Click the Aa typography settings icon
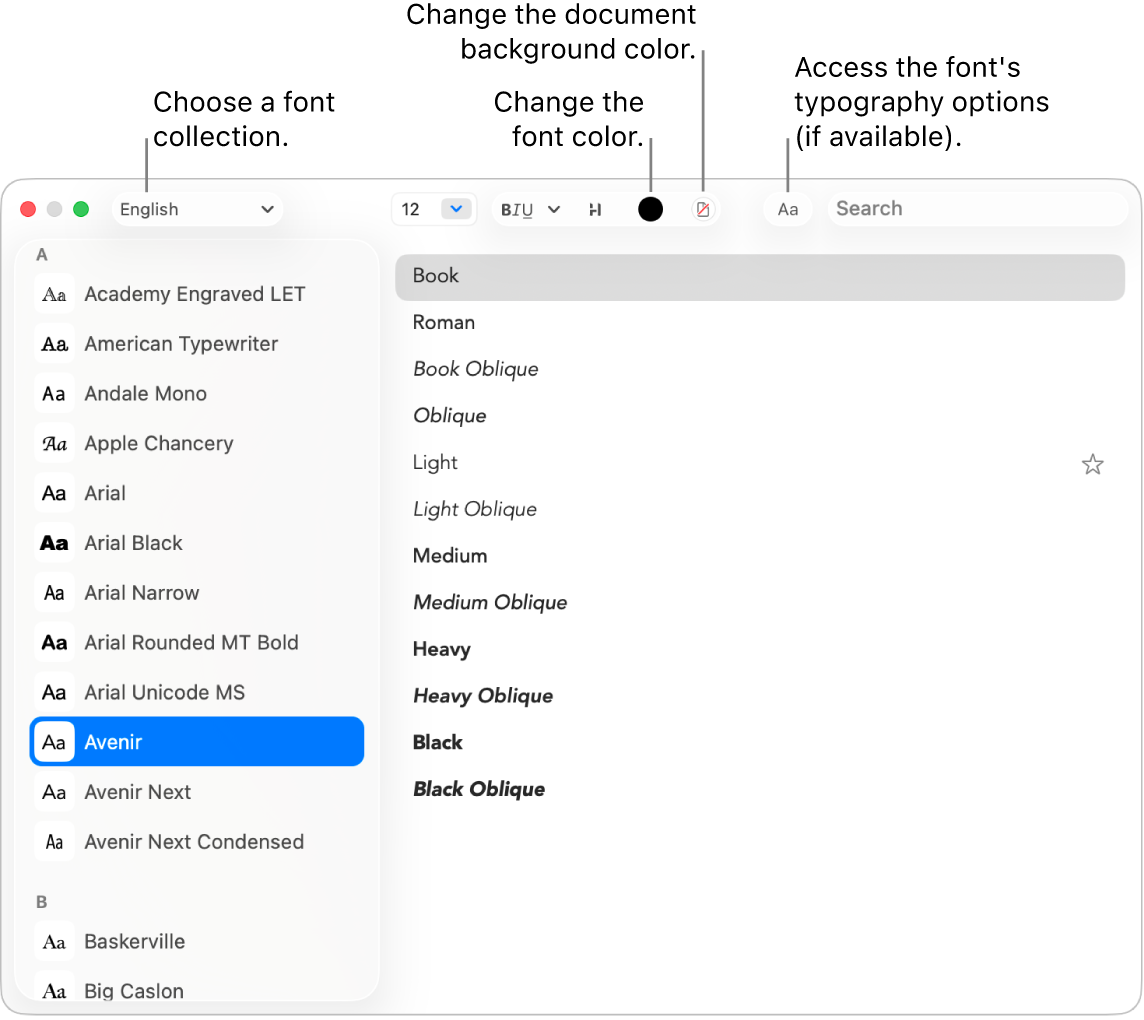This screenshot has height=1020, width=1144. 788,209
